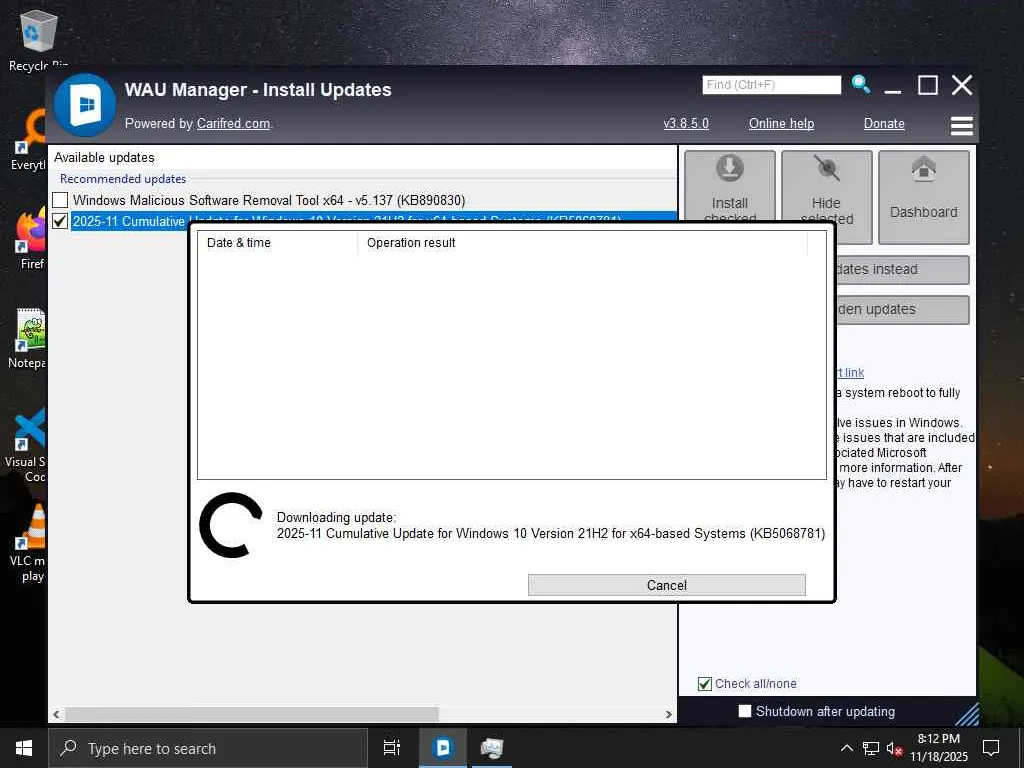This screenshot has width=1024, height=768.
Task: Click the left arrow of horizontal scrollbar
Action: pyautogui.click(x=57, y=714)
